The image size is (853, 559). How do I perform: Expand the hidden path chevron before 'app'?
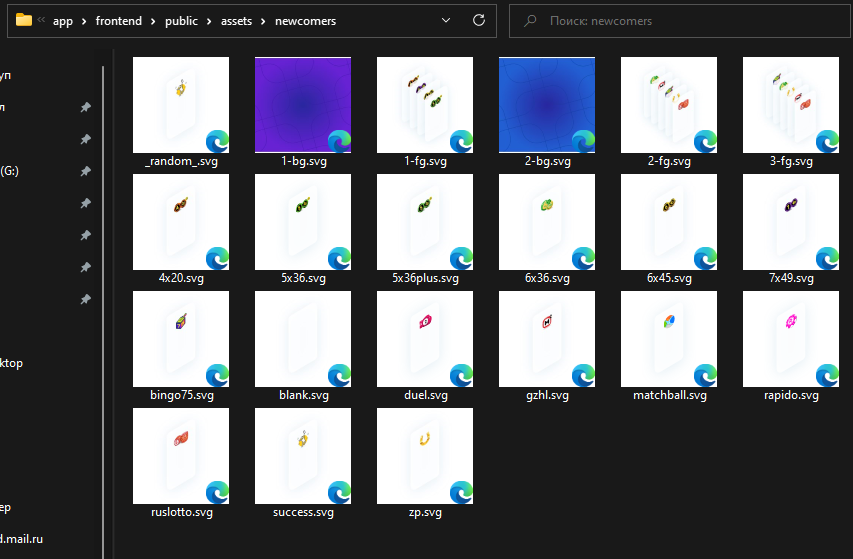tap(42, 20)
